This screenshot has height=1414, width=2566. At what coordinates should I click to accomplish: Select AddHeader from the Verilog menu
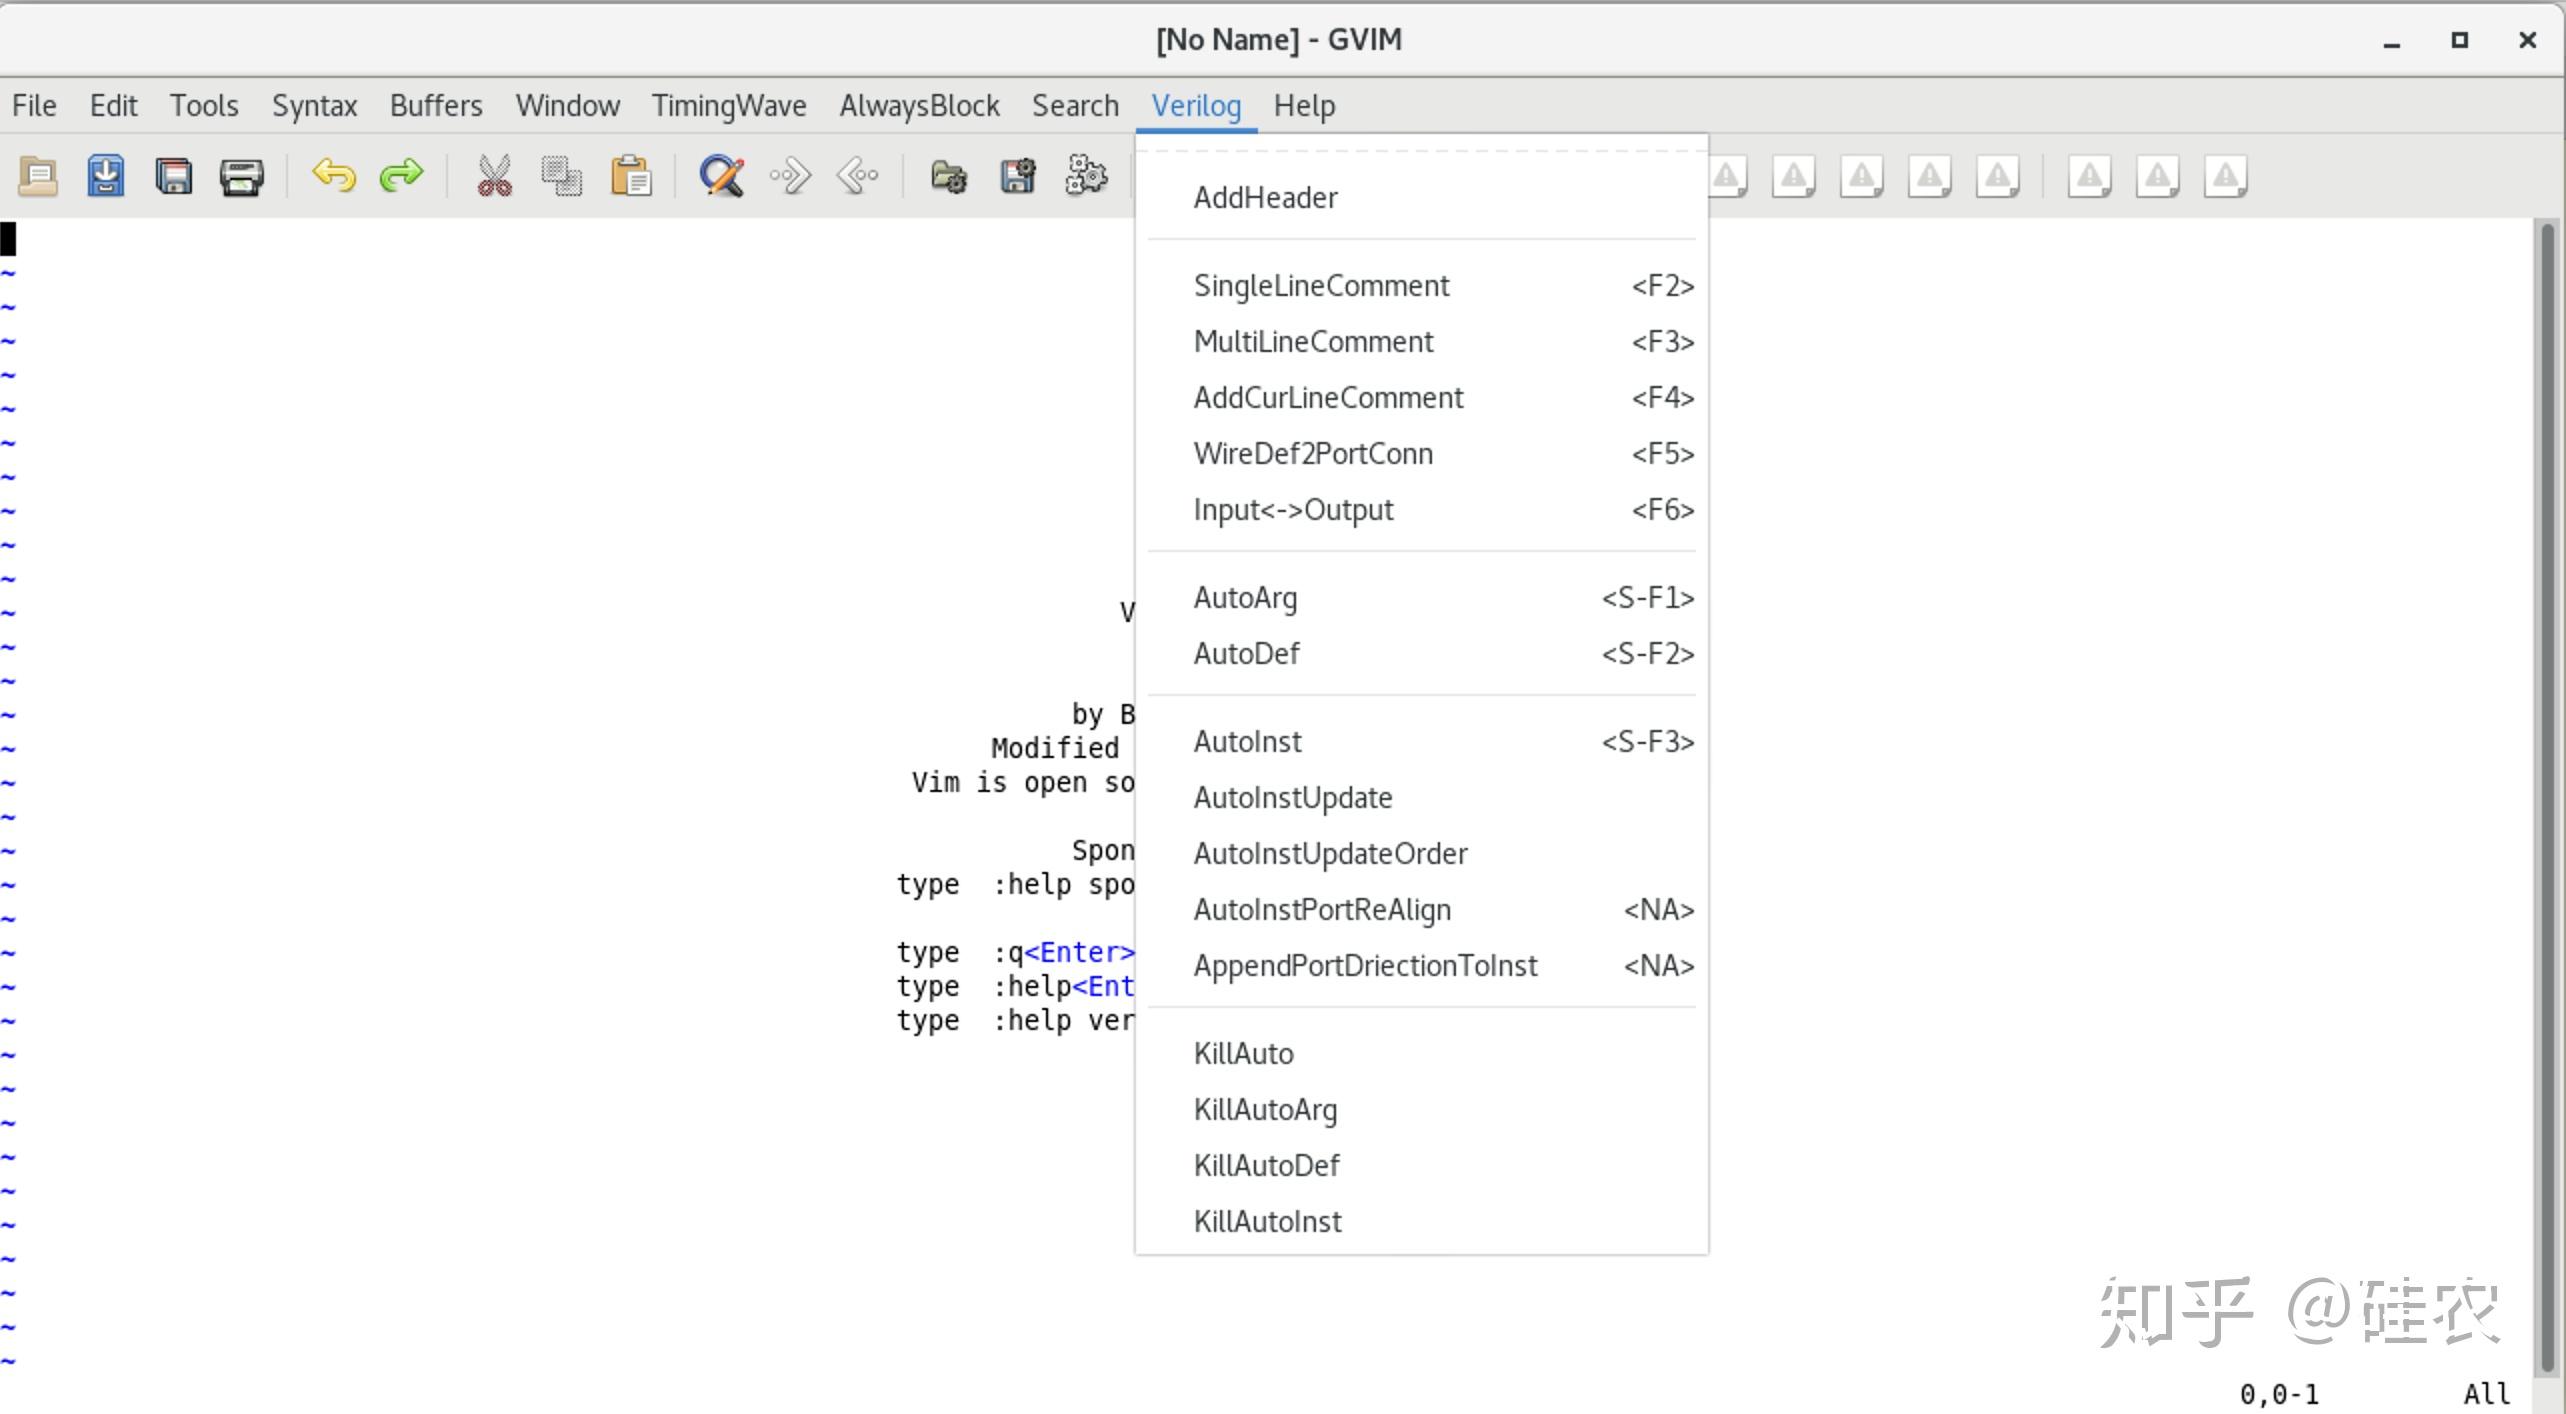pyautogui.click(x=1265, y=198)
